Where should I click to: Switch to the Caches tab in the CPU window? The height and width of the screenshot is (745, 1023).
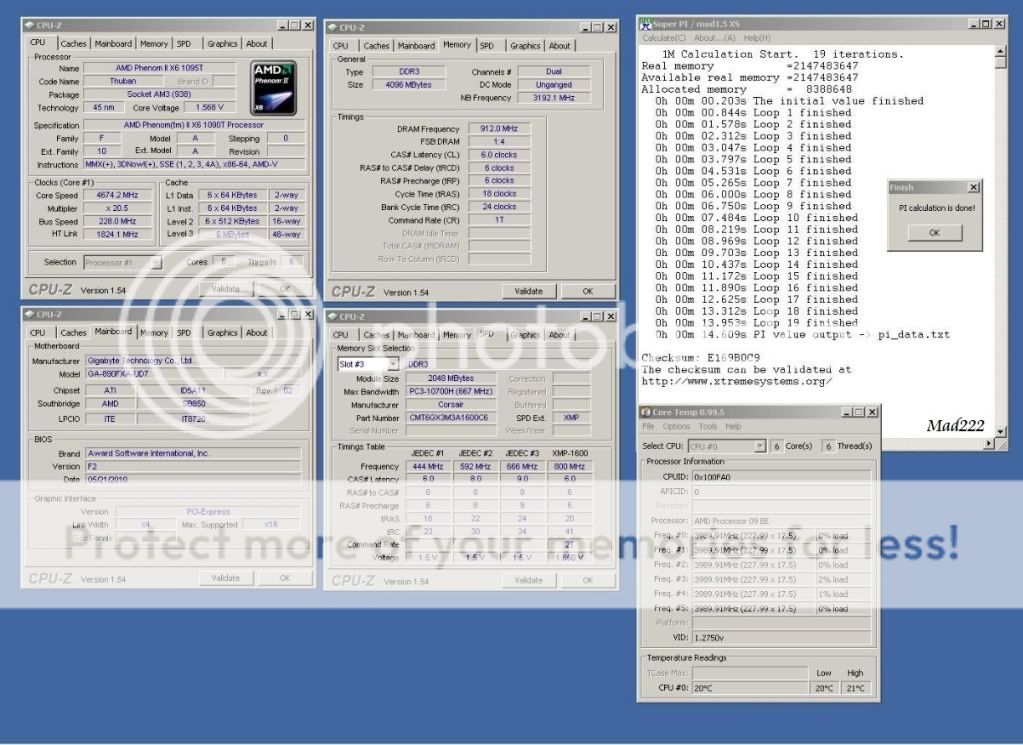(x=73, y=44)
